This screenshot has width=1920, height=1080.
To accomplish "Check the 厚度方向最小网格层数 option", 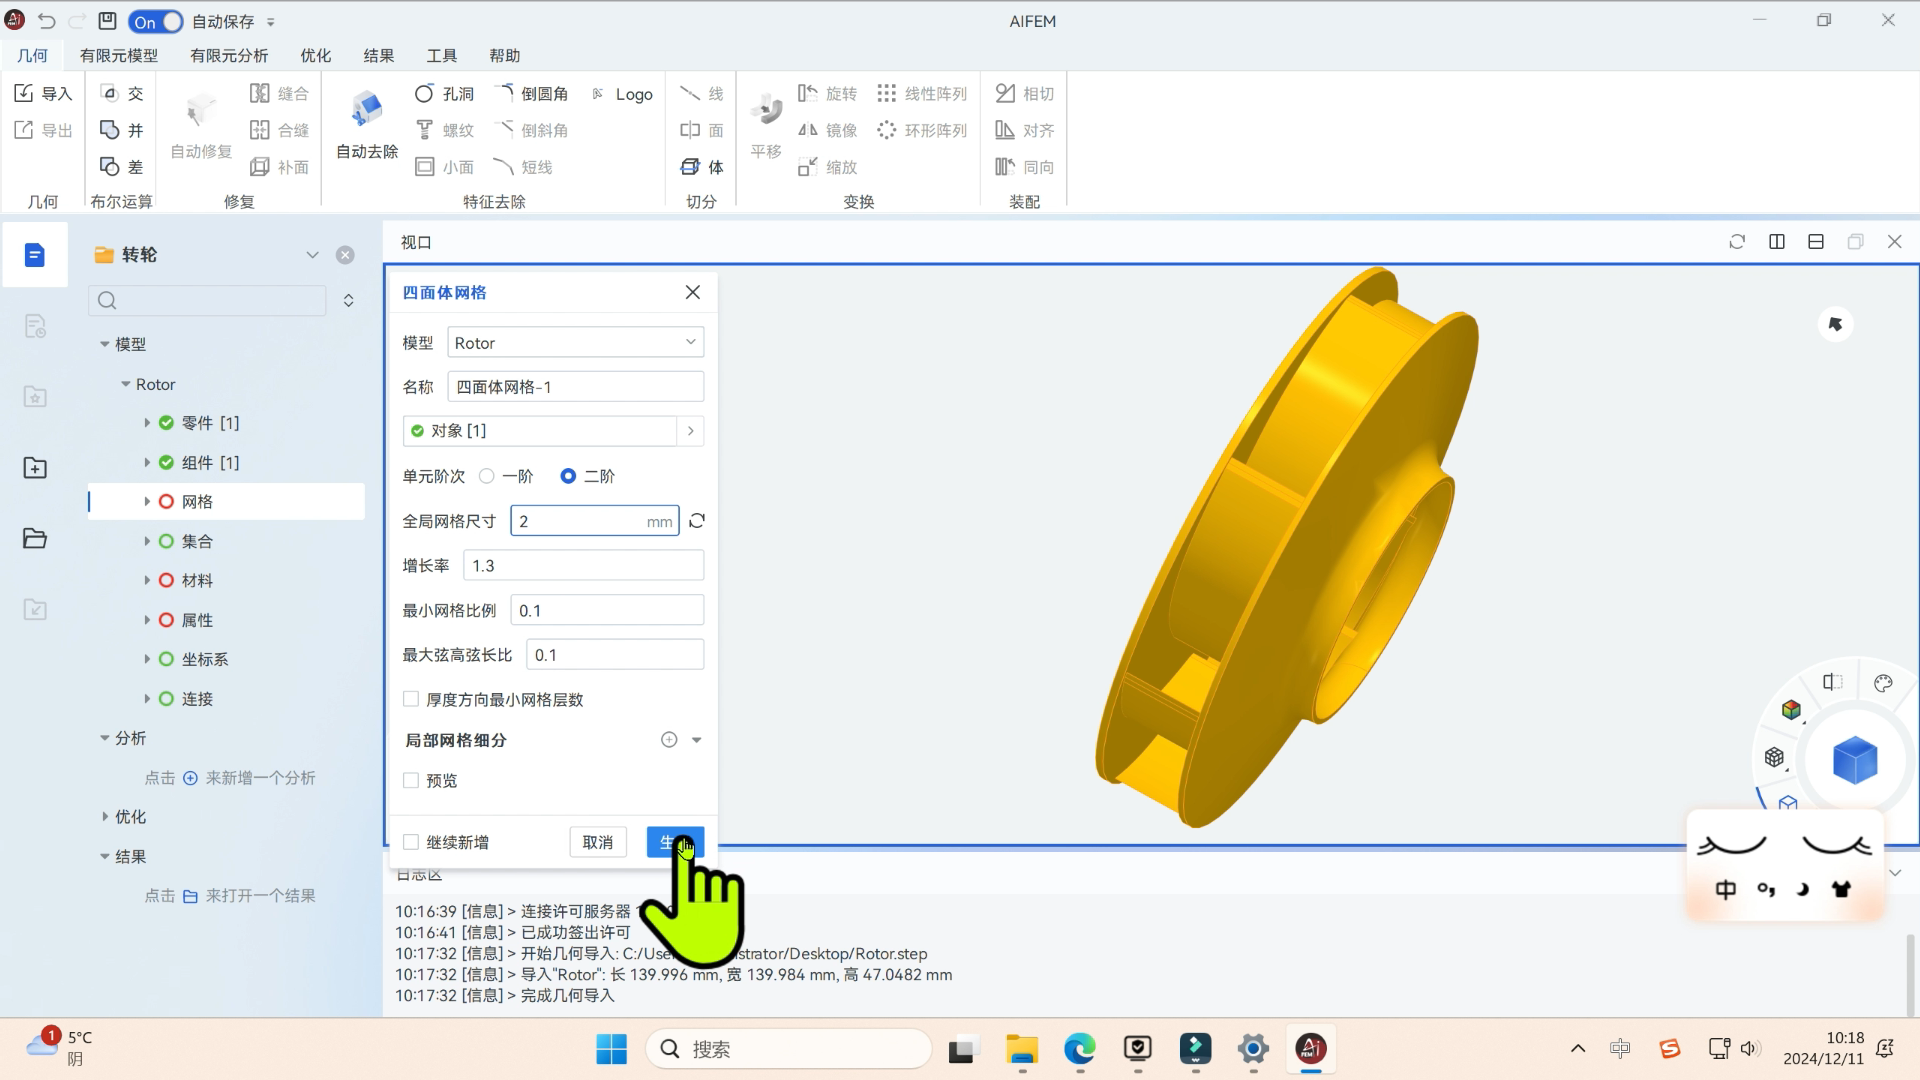I will pos(411,699).
